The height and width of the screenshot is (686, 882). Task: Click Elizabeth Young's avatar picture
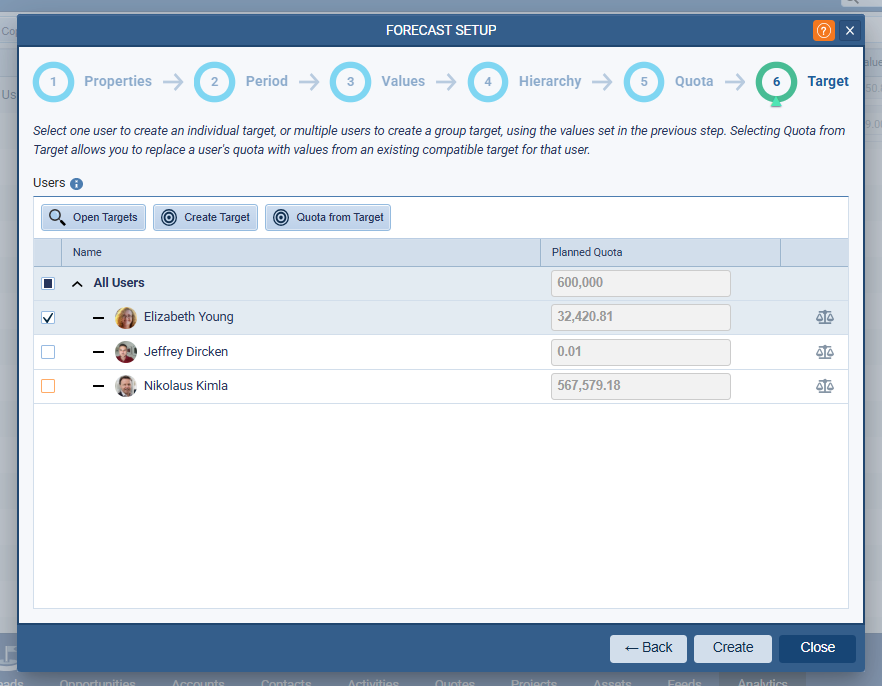click(126, 318)
